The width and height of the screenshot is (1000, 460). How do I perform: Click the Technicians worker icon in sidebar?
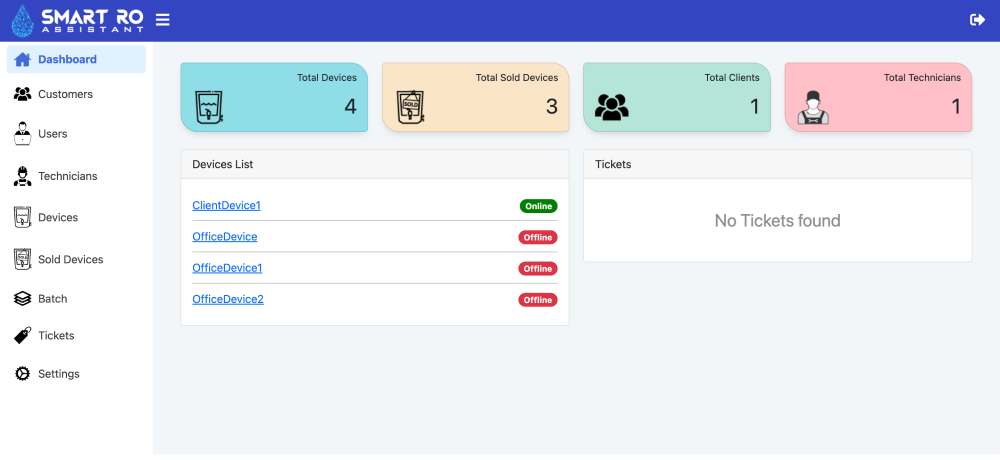(22, 176)
